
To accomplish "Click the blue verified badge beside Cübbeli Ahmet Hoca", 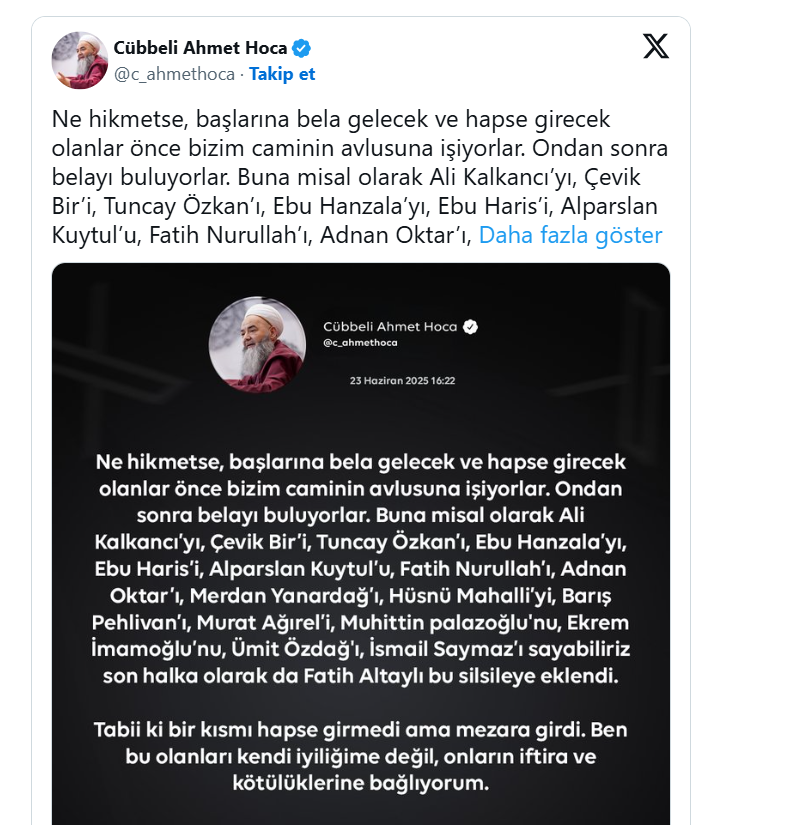I will tap(302, 48).
